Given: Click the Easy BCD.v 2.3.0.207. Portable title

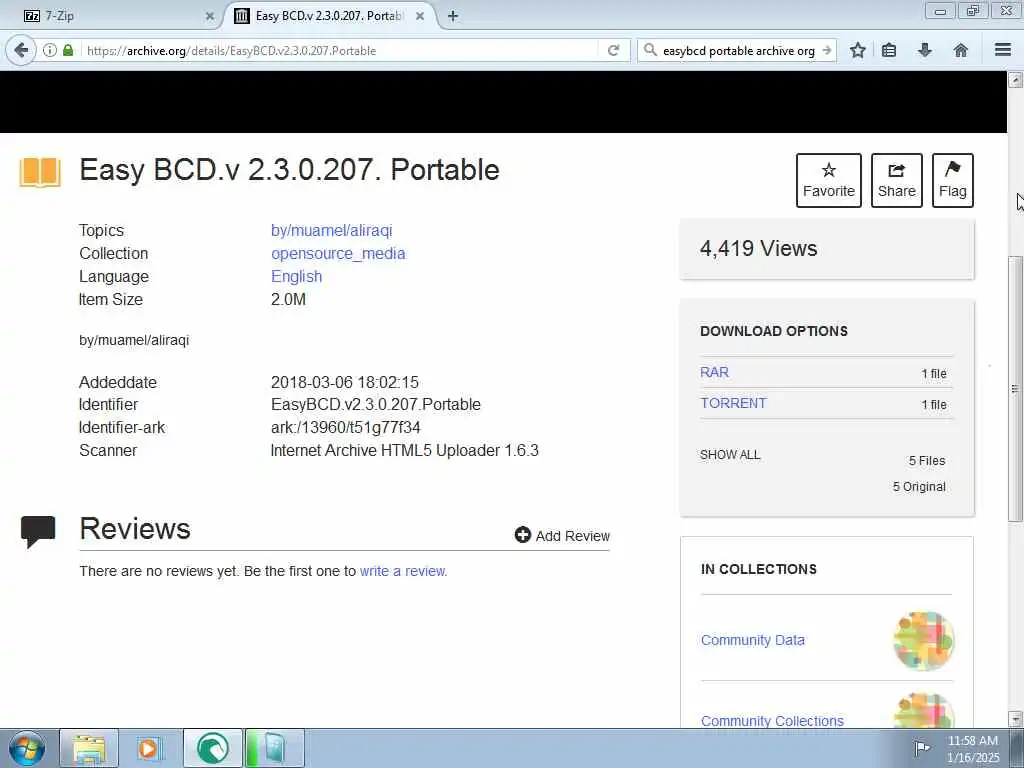Looking at the screenshot, I should pyautogui.click(x=289, y=170).
